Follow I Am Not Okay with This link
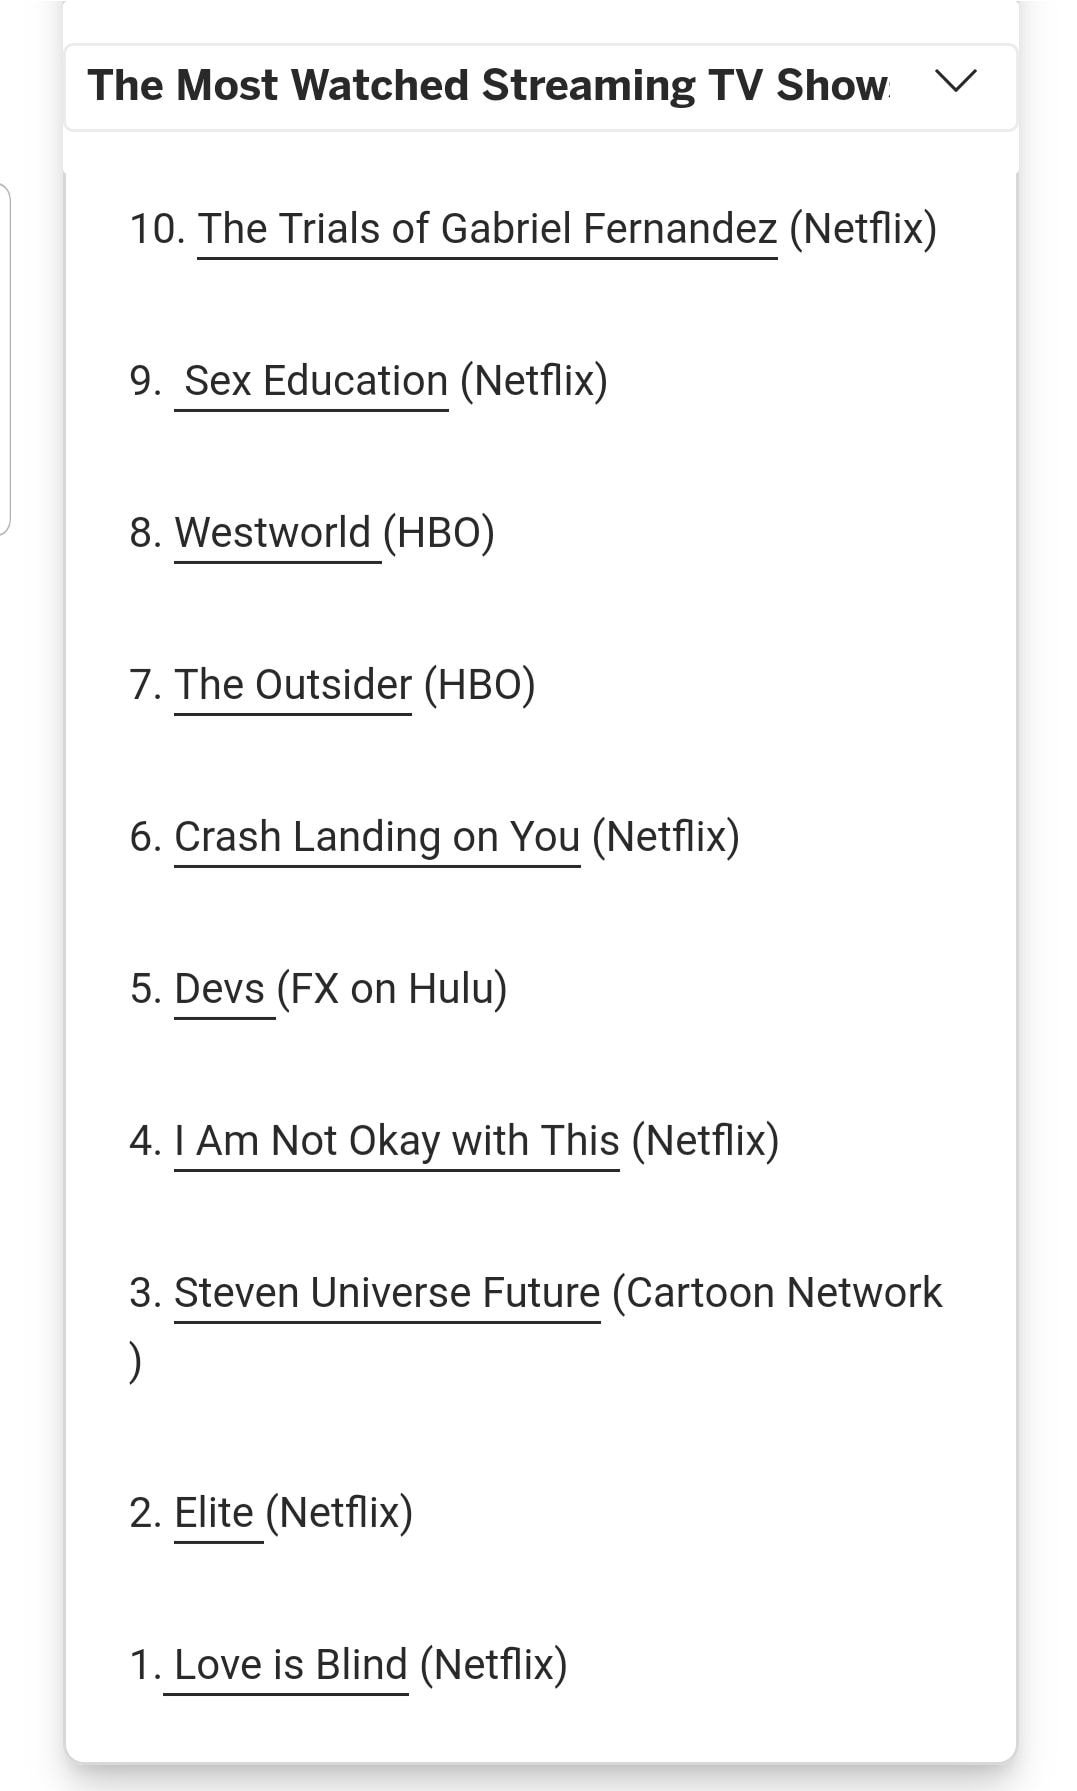1077x1791 pixels. pos(397,1141)
